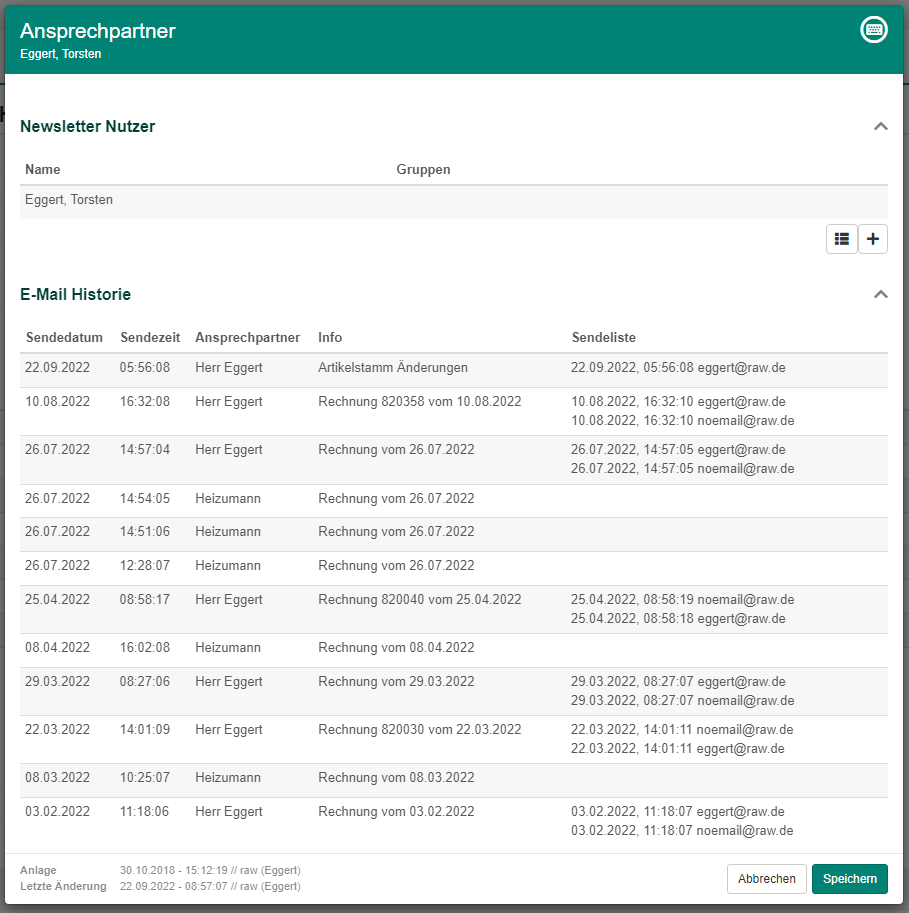Collapse the Newsletter Nutzer section
909x913 pixels.
pos(880,127)
